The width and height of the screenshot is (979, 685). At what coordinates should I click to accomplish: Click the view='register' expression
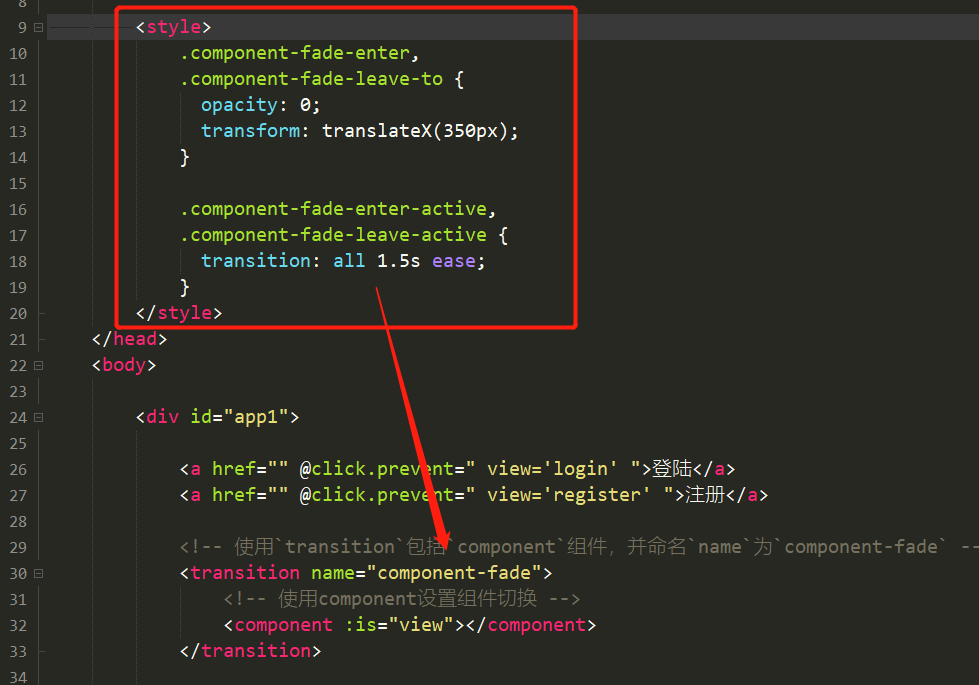569,495
